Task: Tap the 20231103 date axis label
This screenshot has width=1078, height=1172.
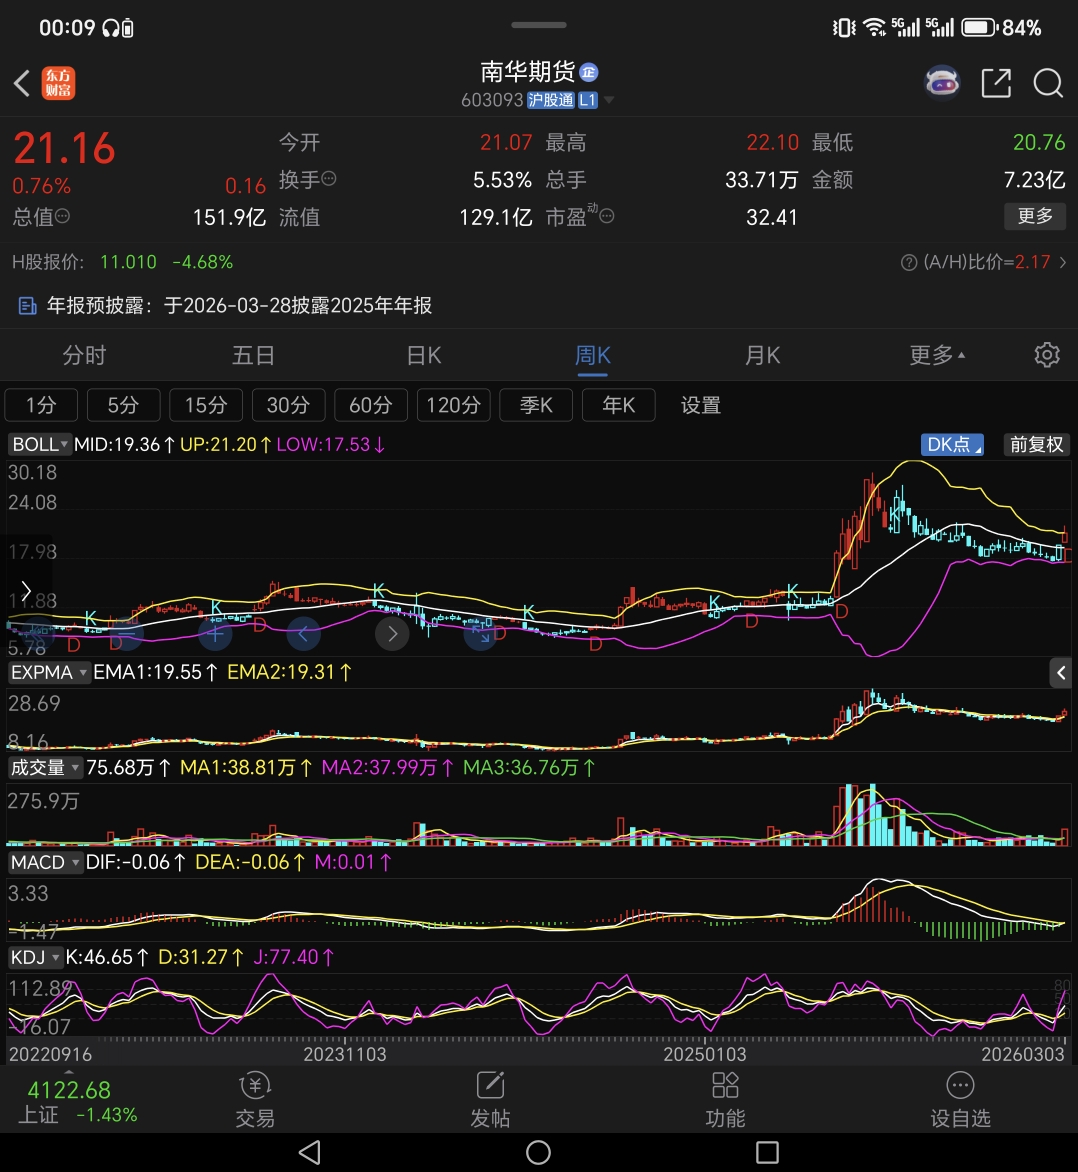Action: (x=345, y=1054)
